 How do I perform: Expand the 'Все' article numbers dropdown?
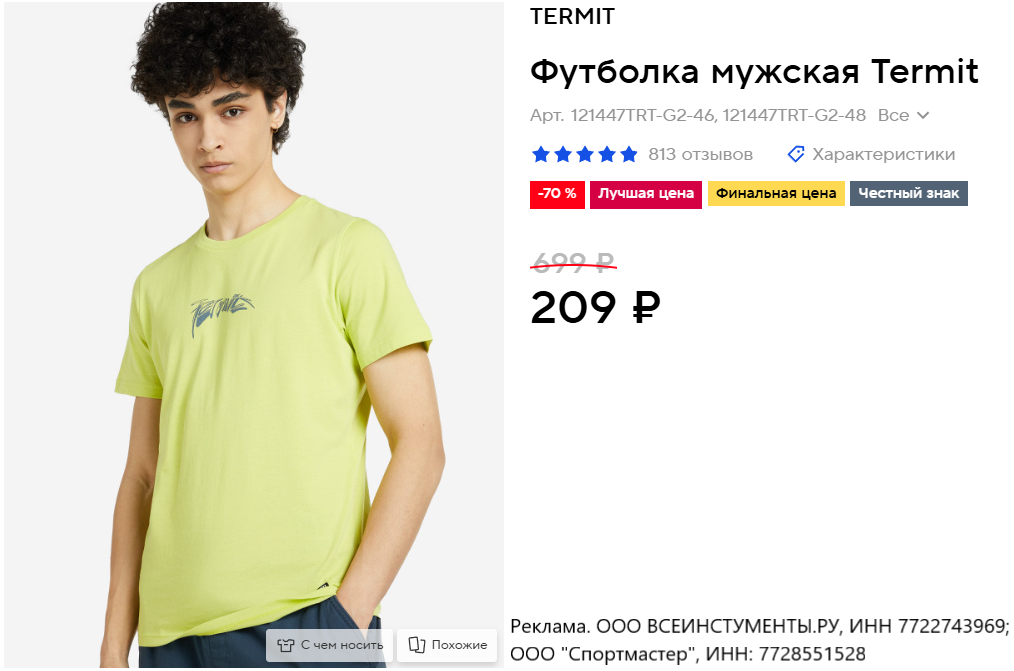pos(903,116)
